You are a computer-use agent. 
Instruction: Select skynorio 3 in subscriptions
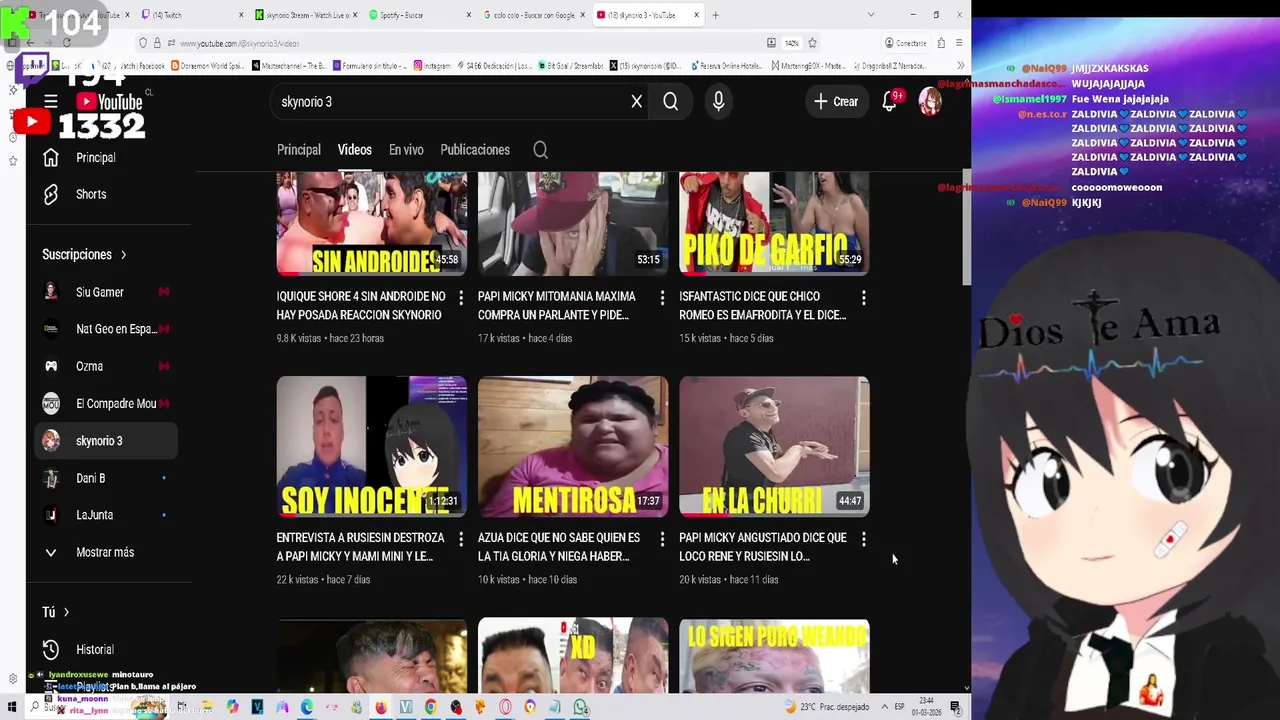(x=106, y=441)
